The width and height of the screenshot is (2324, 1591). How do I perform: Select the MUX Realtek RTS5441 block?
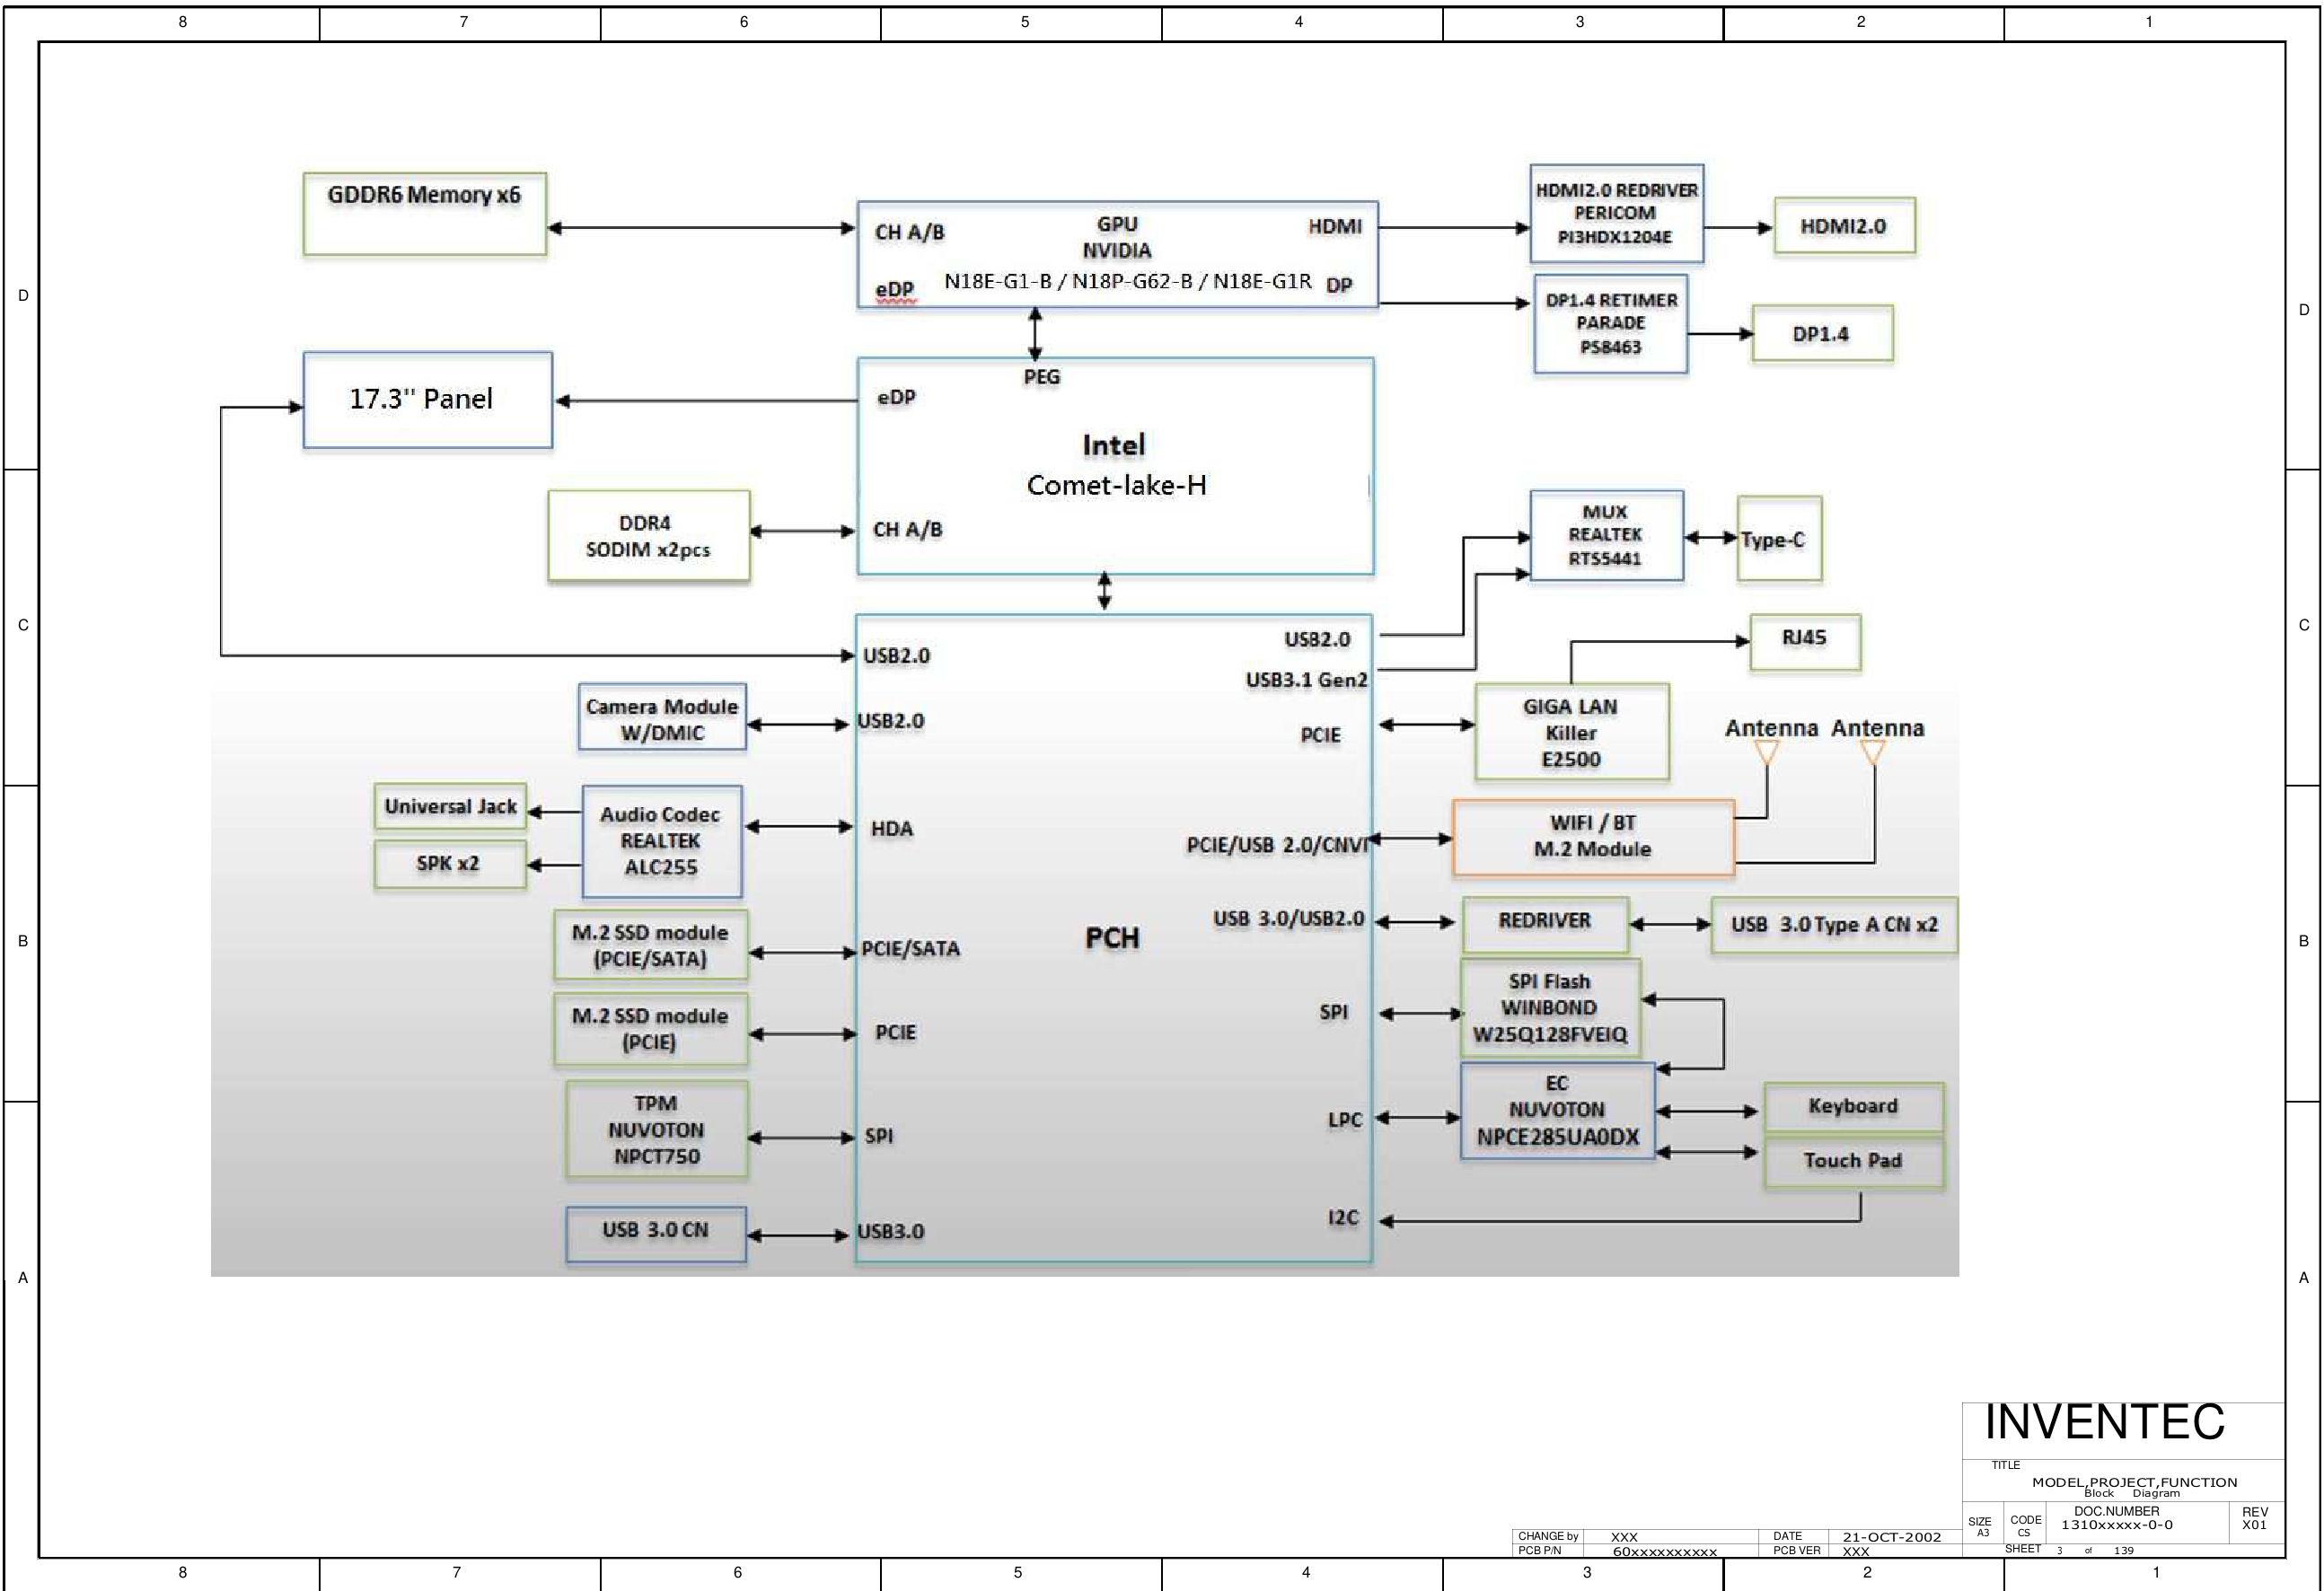tap(1606, 536)
